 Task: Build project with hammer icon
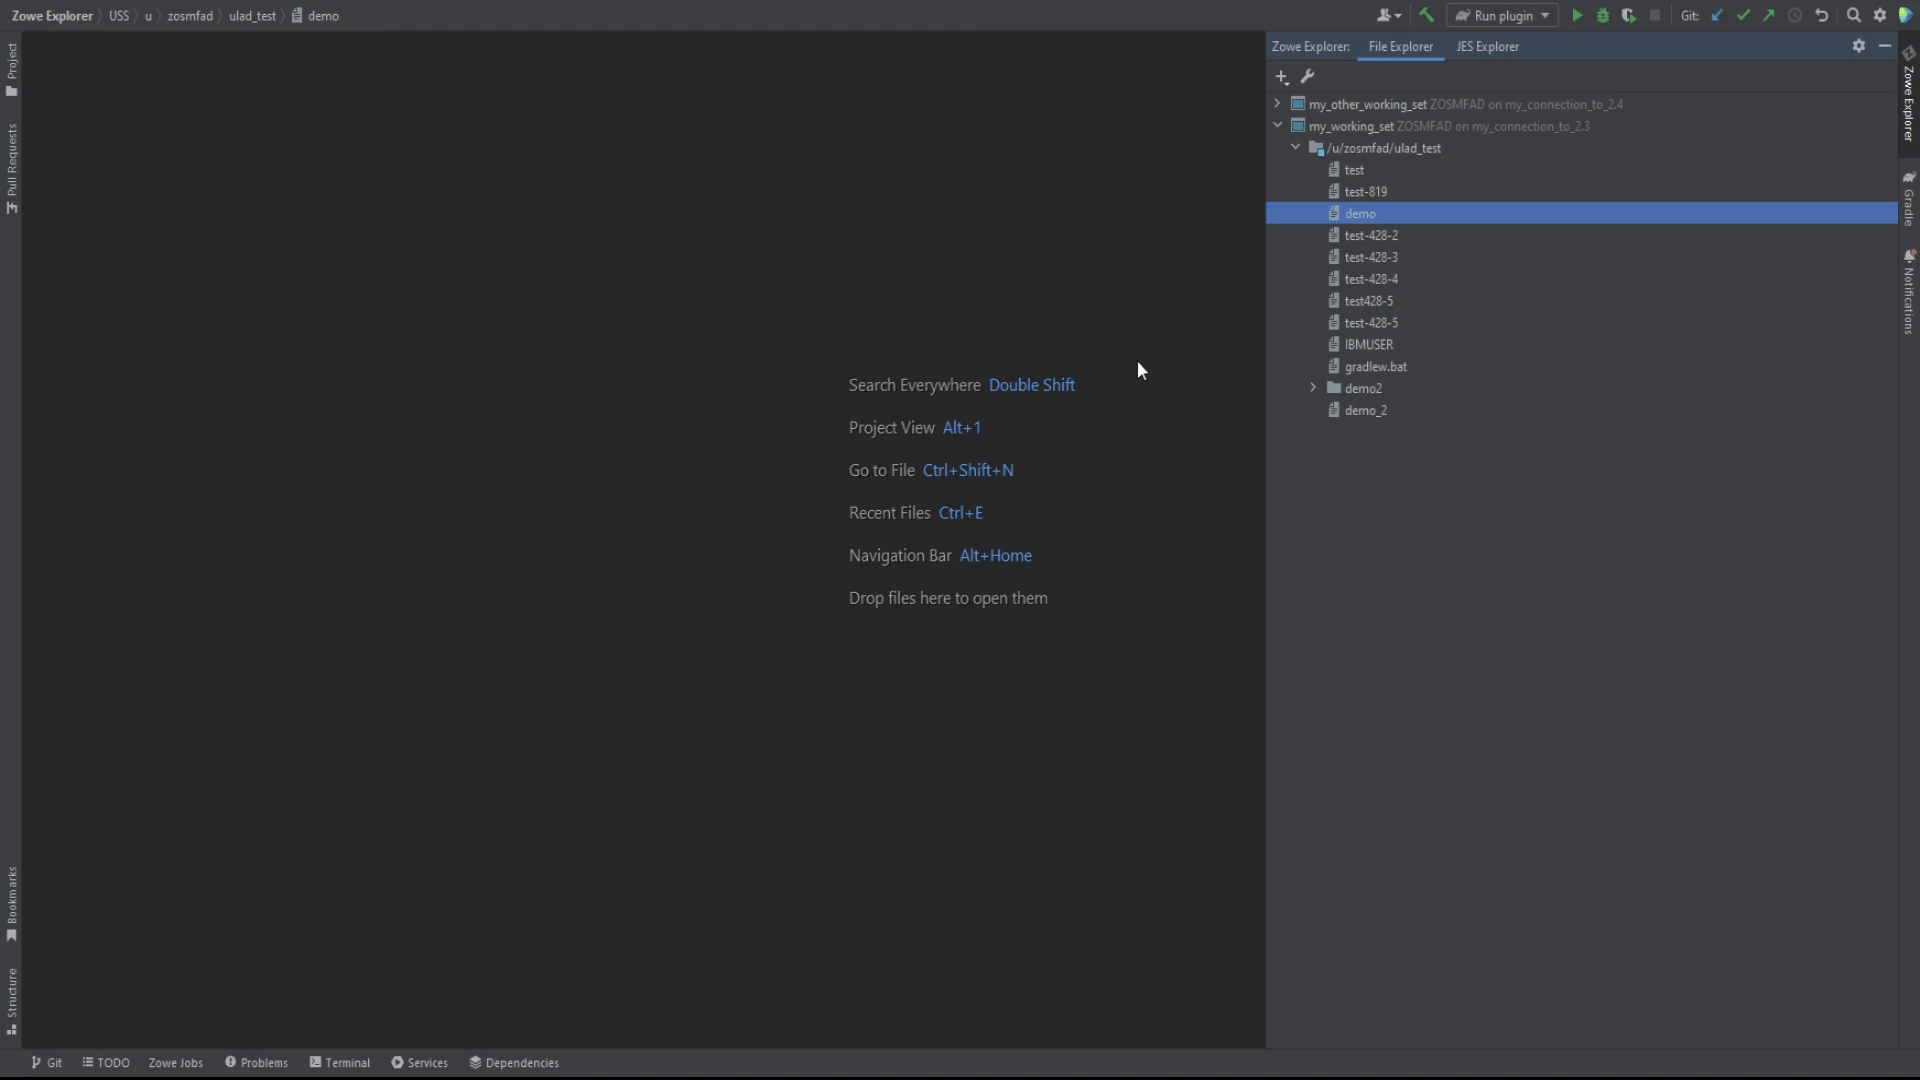1427,16
